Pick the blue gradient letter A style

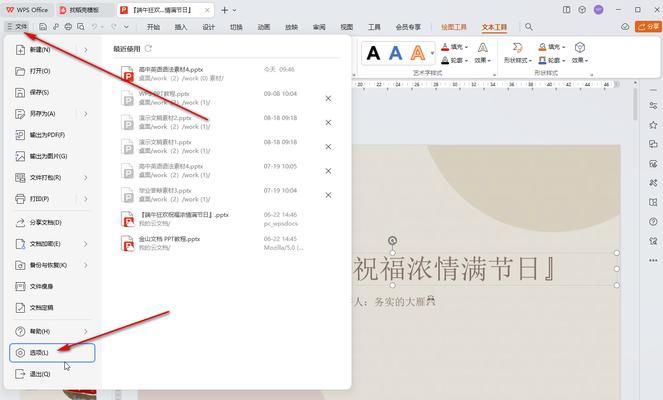coord(395,53)
